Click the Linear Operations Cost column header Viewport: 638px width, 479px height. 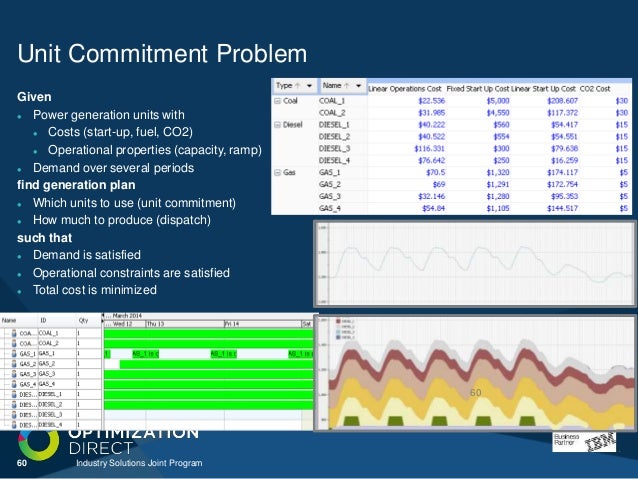(404, 88)
